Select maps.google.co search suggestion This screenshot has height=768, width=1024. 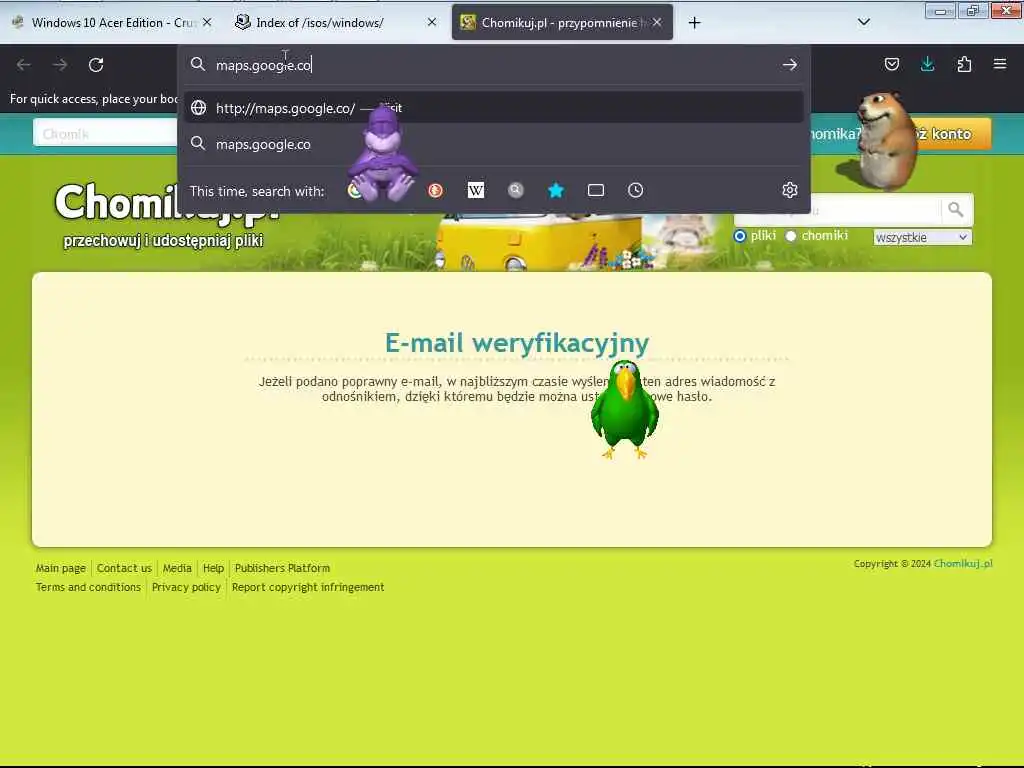point(493,144)
